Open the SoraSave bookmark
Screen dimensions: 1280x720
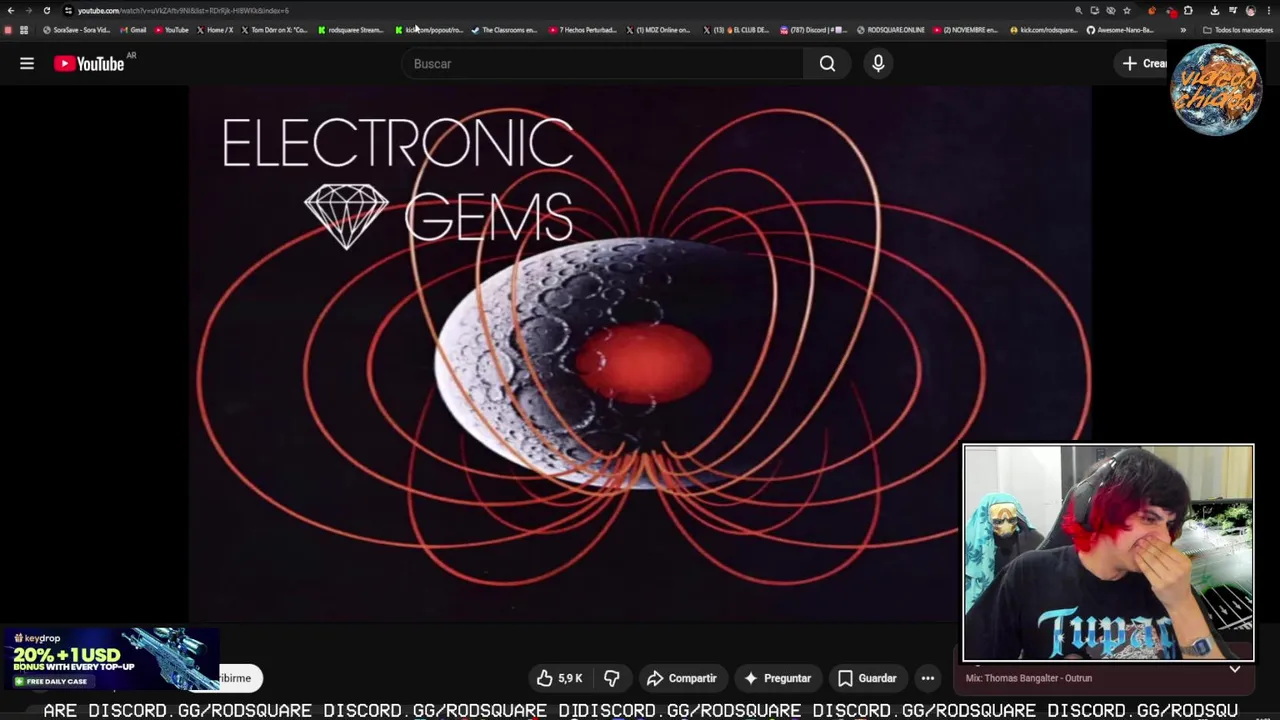[x=77, y=30]
